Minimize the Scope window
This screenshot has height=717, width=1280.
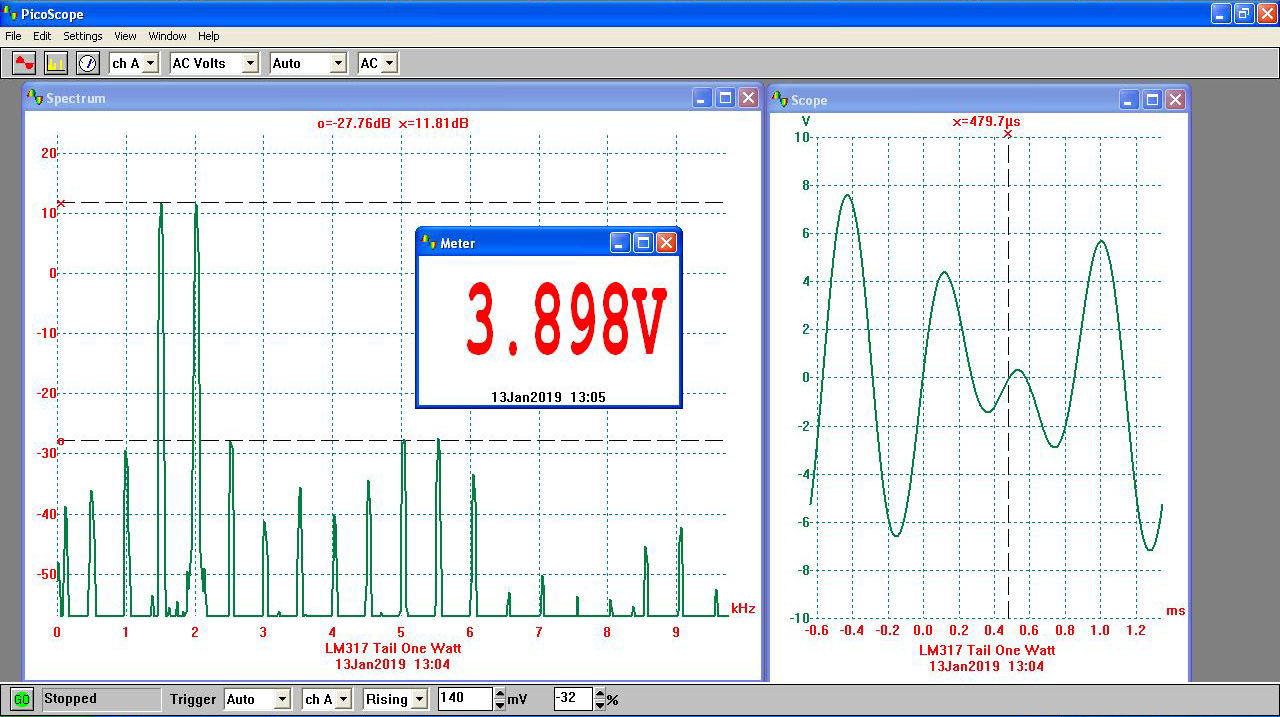(1129, 100)
